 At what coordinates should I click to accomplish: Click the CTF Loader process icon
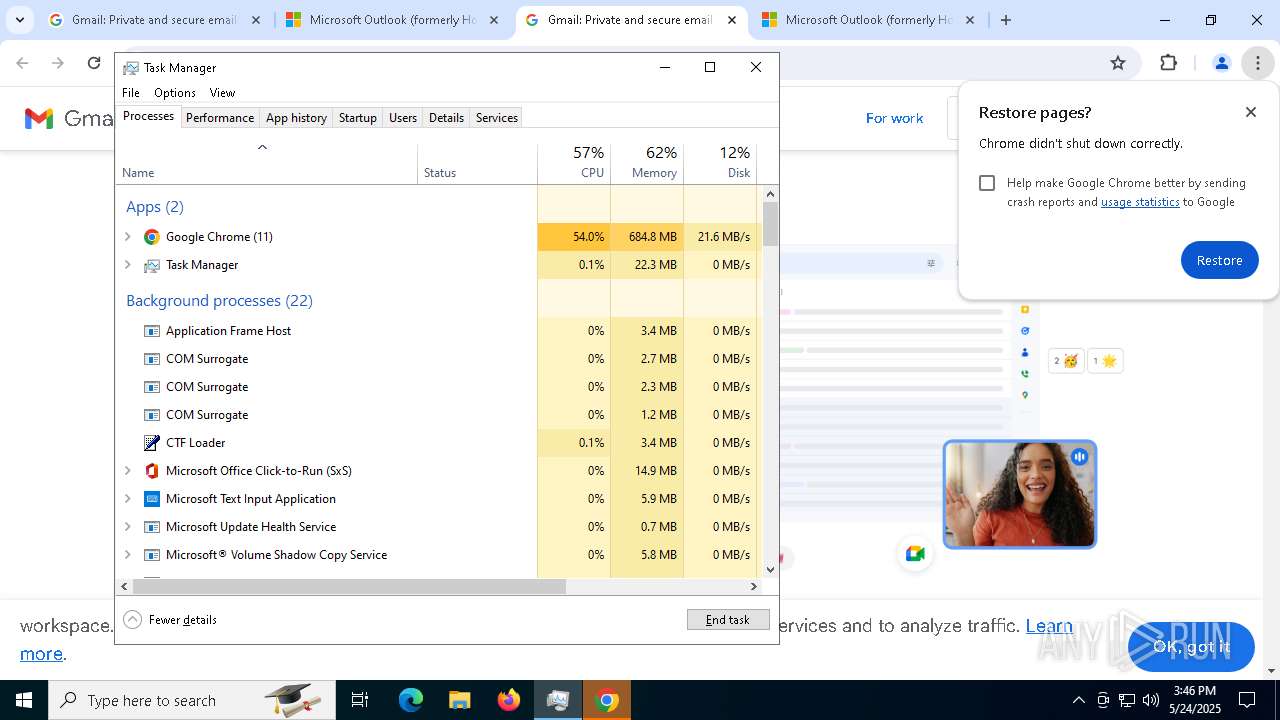point(152,443)
